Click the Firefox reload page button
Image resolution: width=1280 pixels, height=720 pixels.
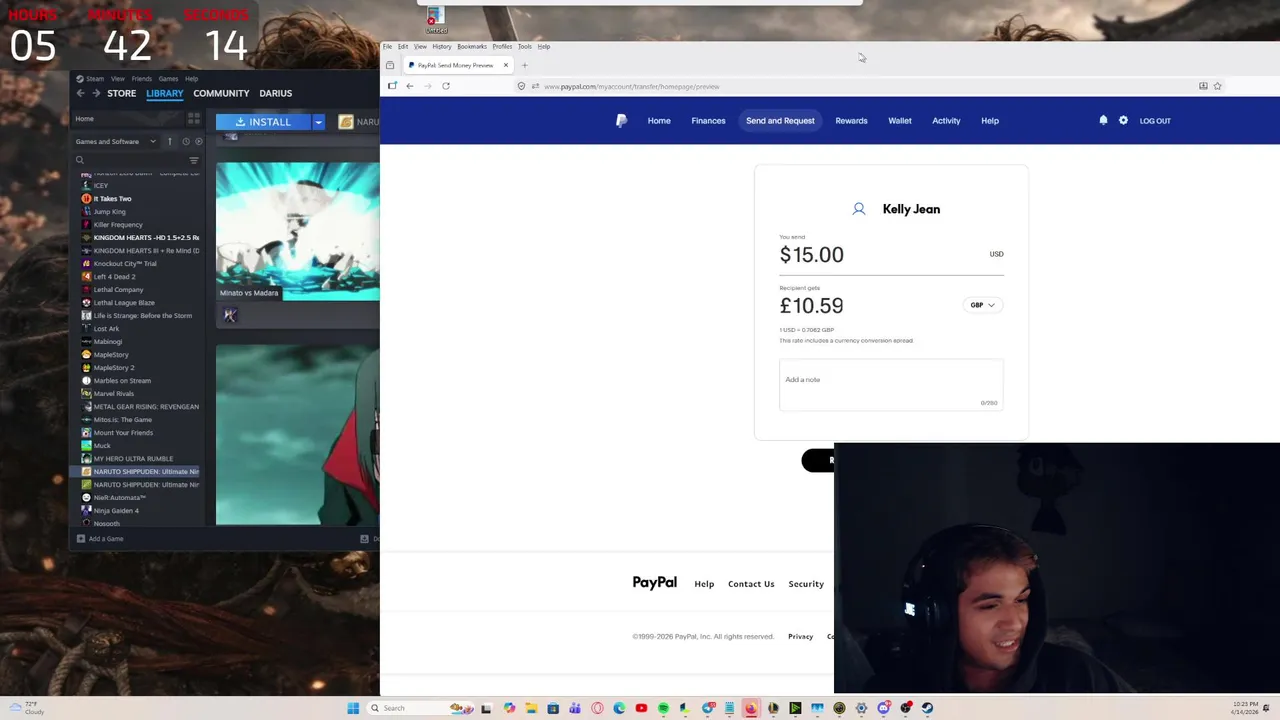tap(446, 86)
